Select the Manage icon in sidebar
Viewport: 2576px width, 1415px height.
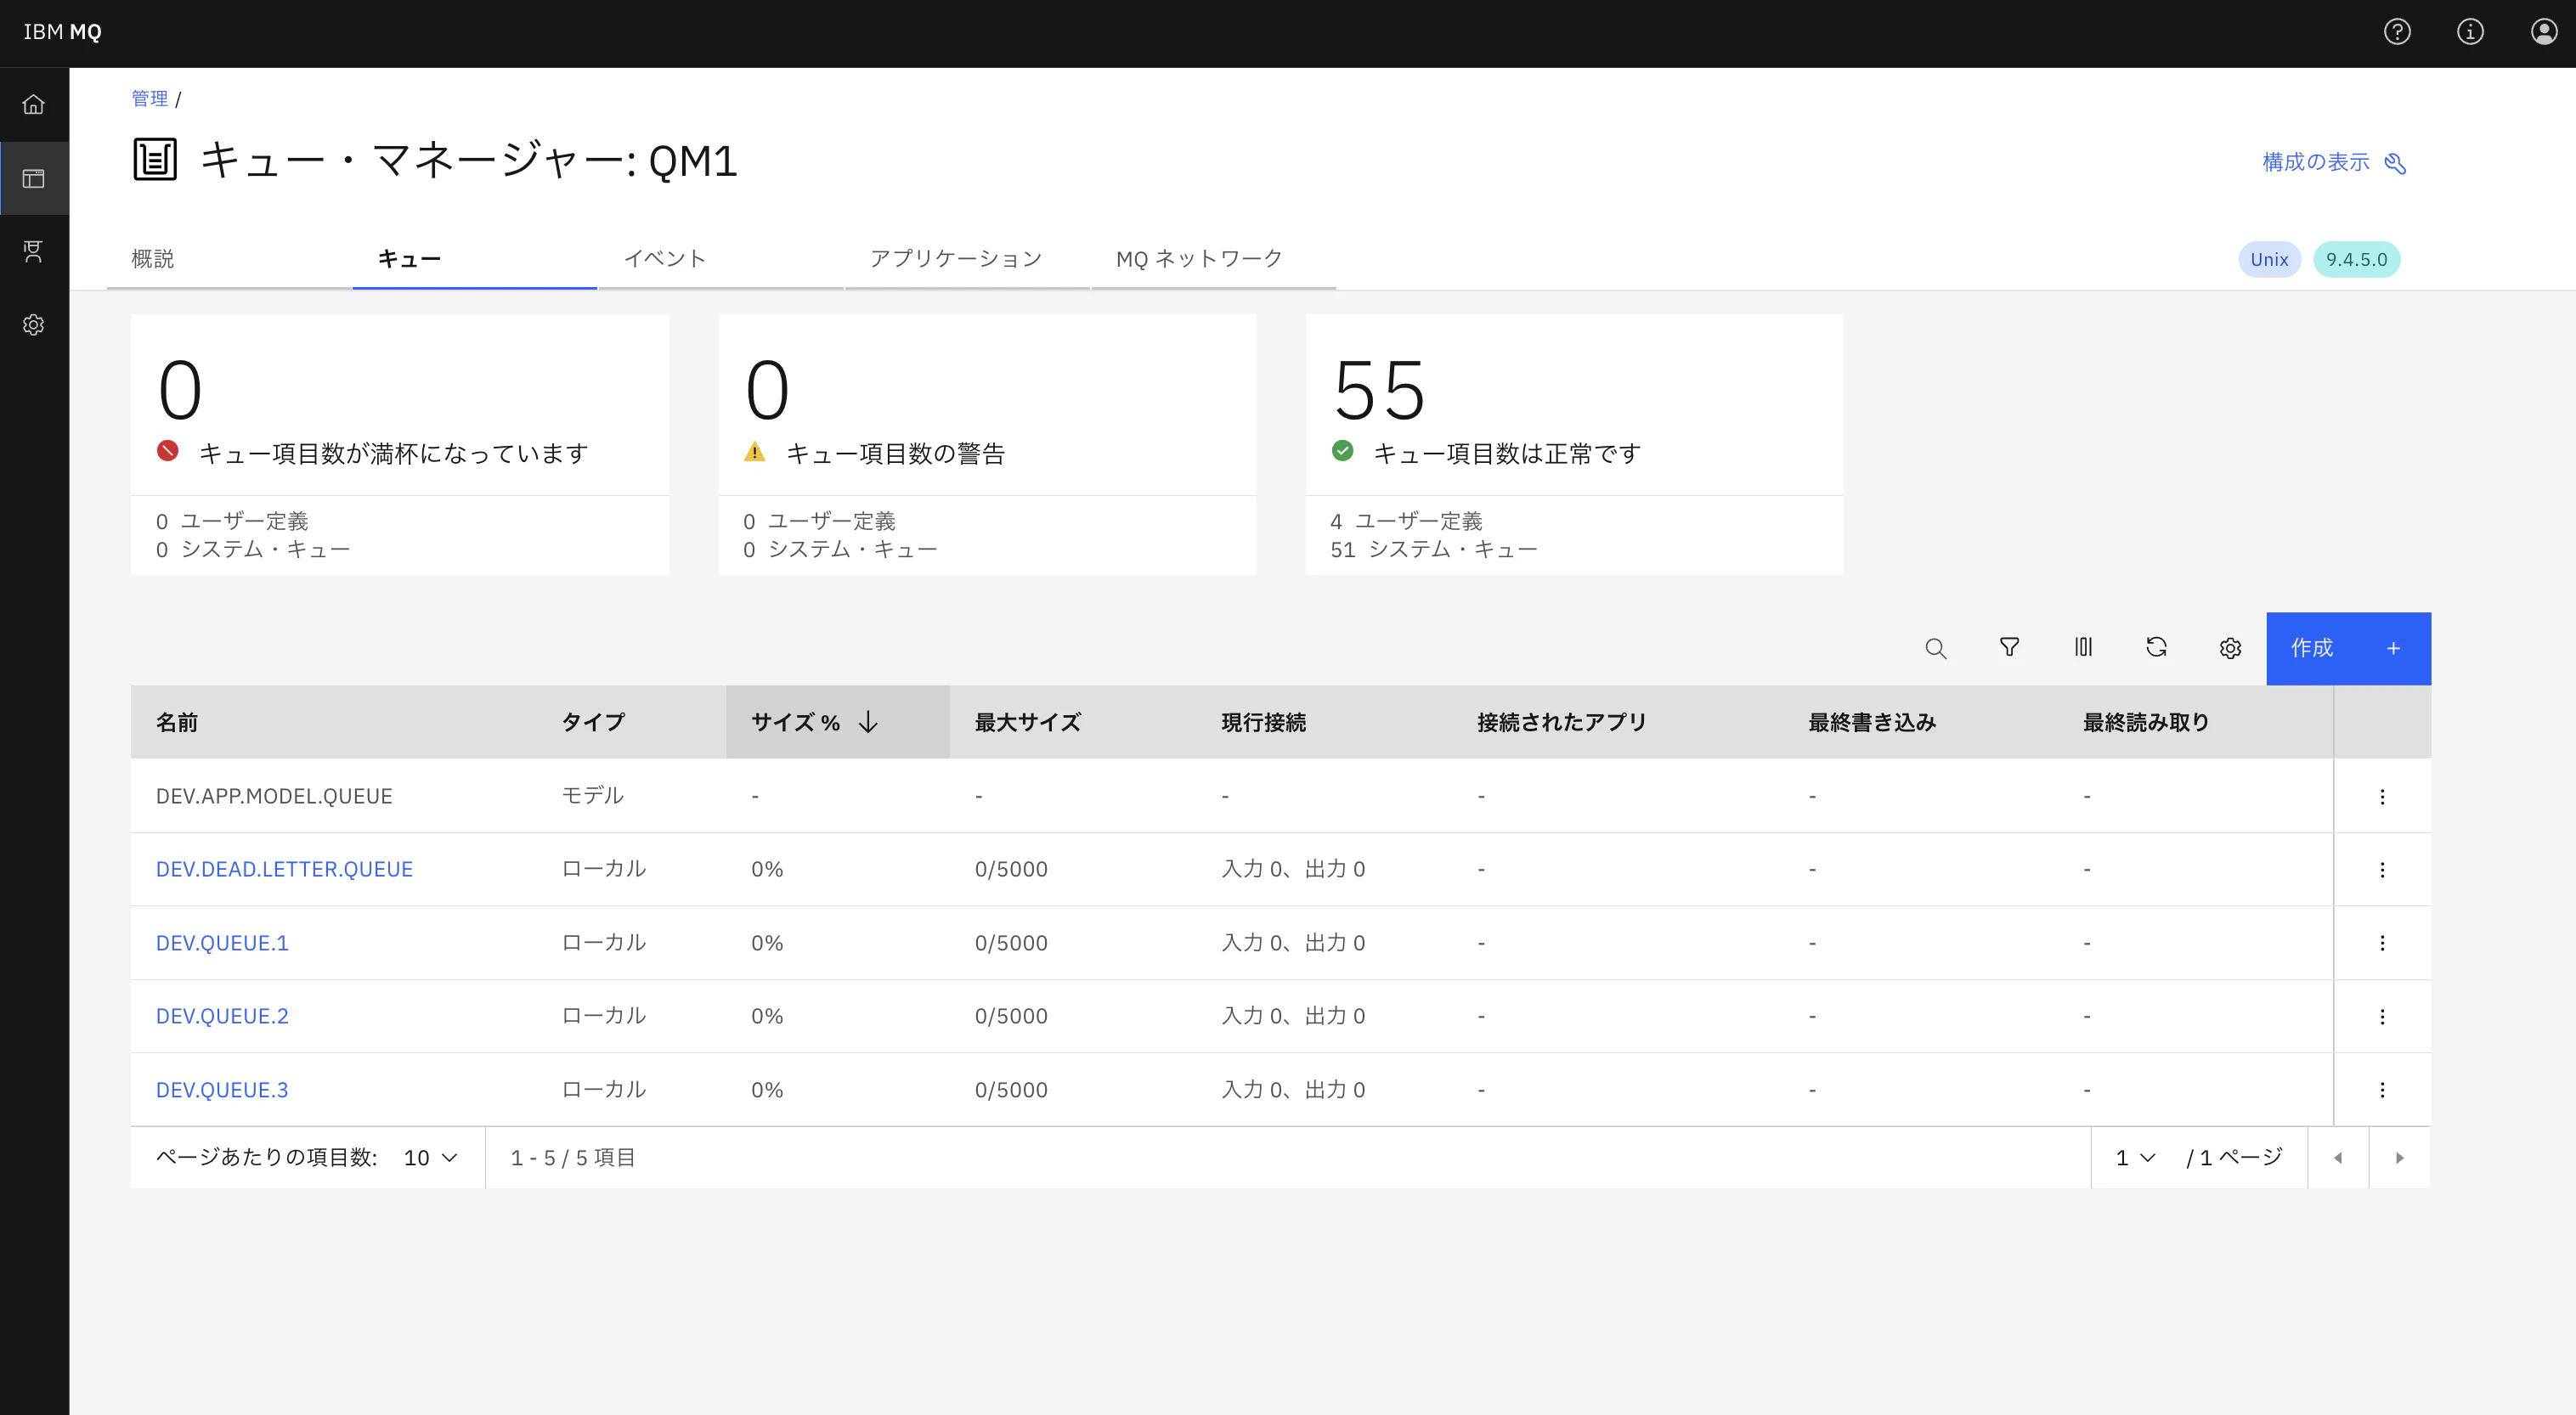pyautogui.click(x=34, y=178)
